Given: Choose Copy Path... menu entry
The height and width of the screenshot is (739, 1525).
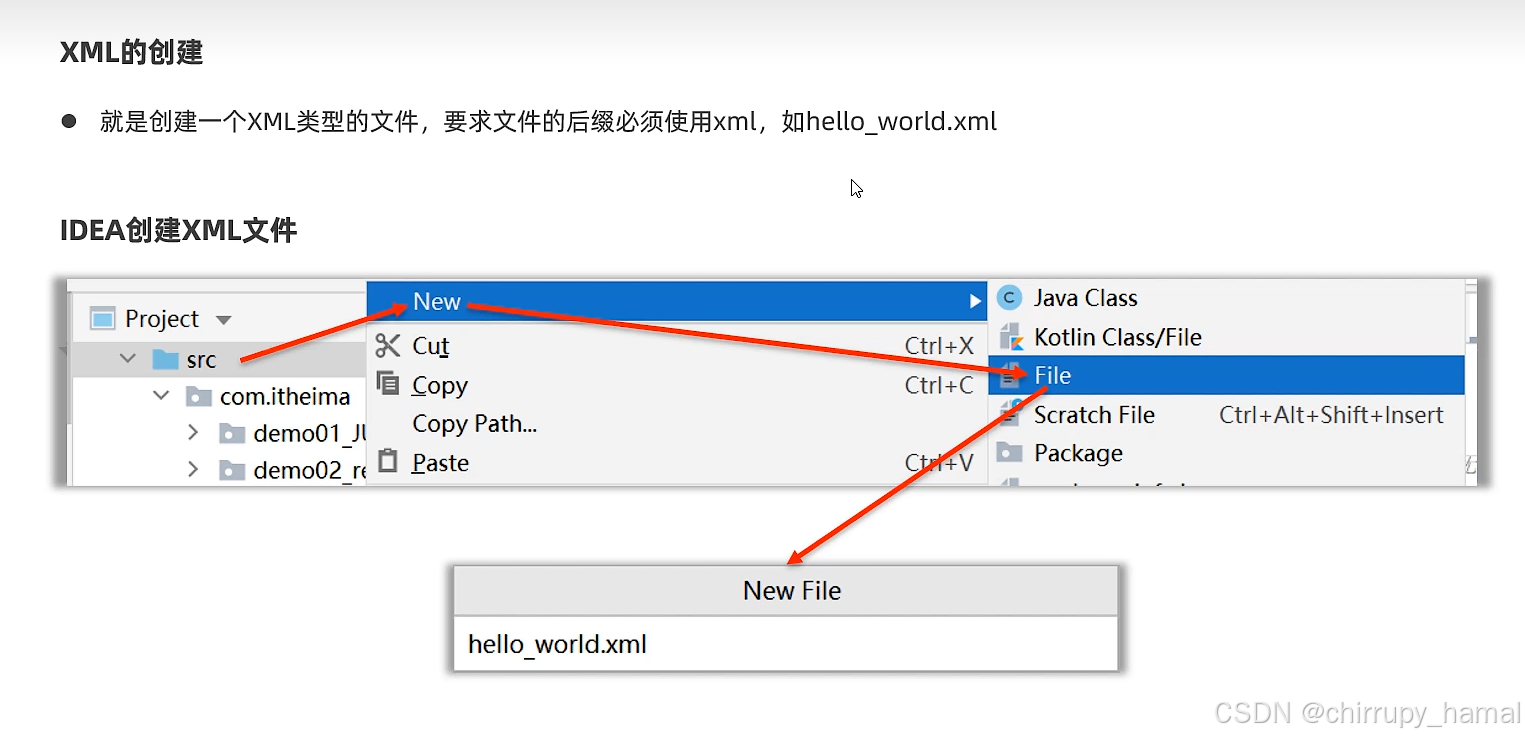Looking at the screenshot, I should pyautogui.click(x=677, y=423).
